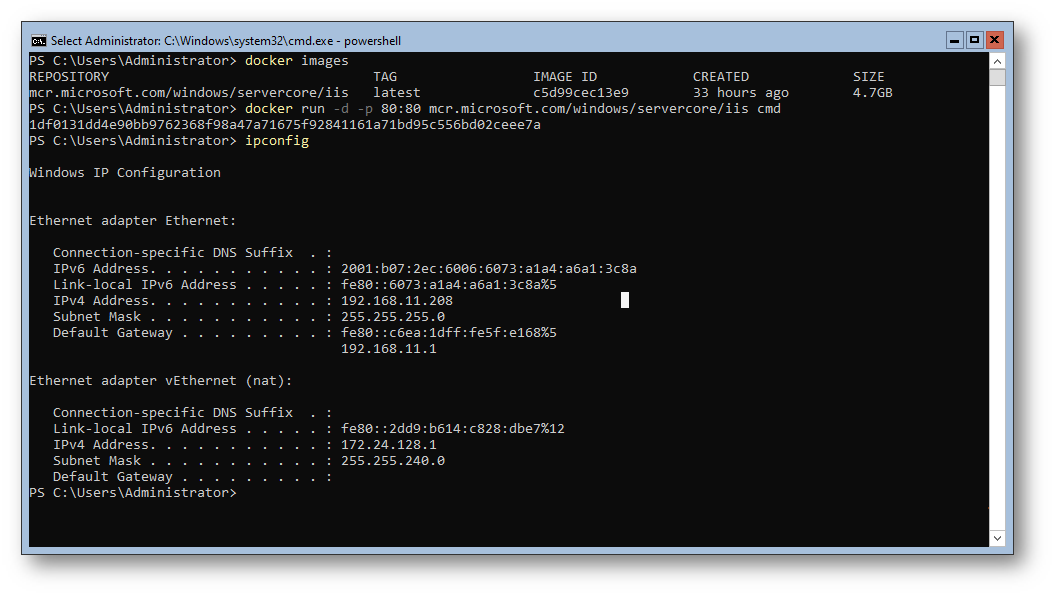Click the ipconfig command text
The image size is (1056, 597).
pos(277,141)
